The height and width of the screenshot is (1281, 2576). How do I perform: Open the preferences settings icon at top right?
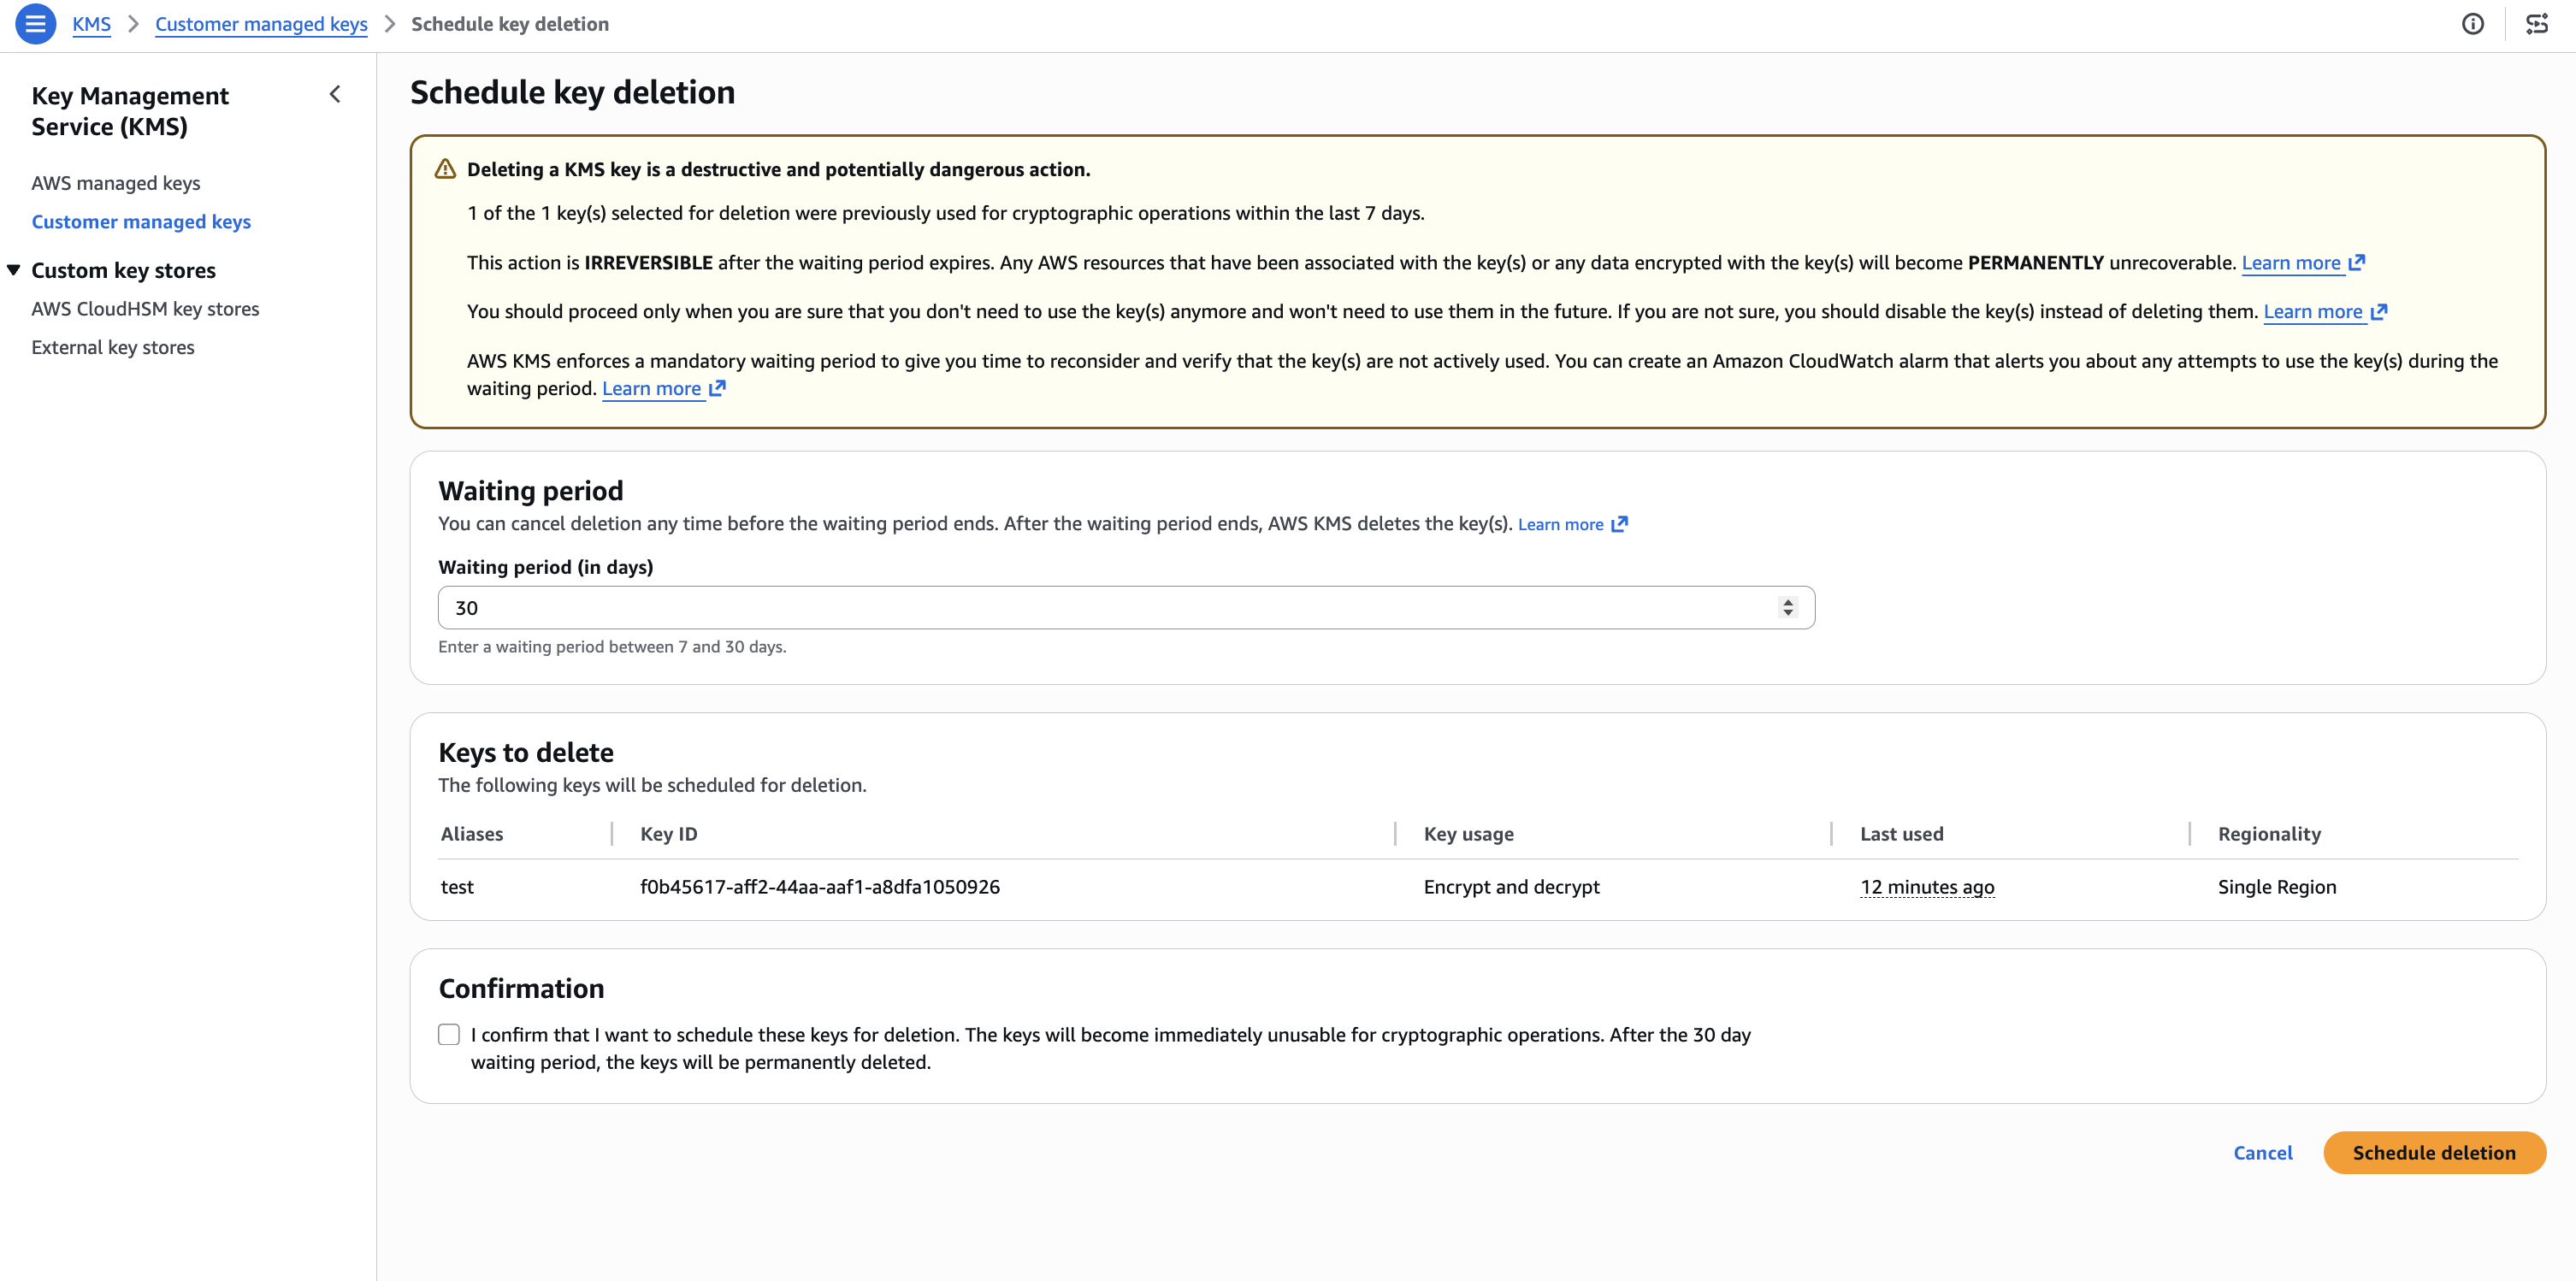coord(2537,24)
